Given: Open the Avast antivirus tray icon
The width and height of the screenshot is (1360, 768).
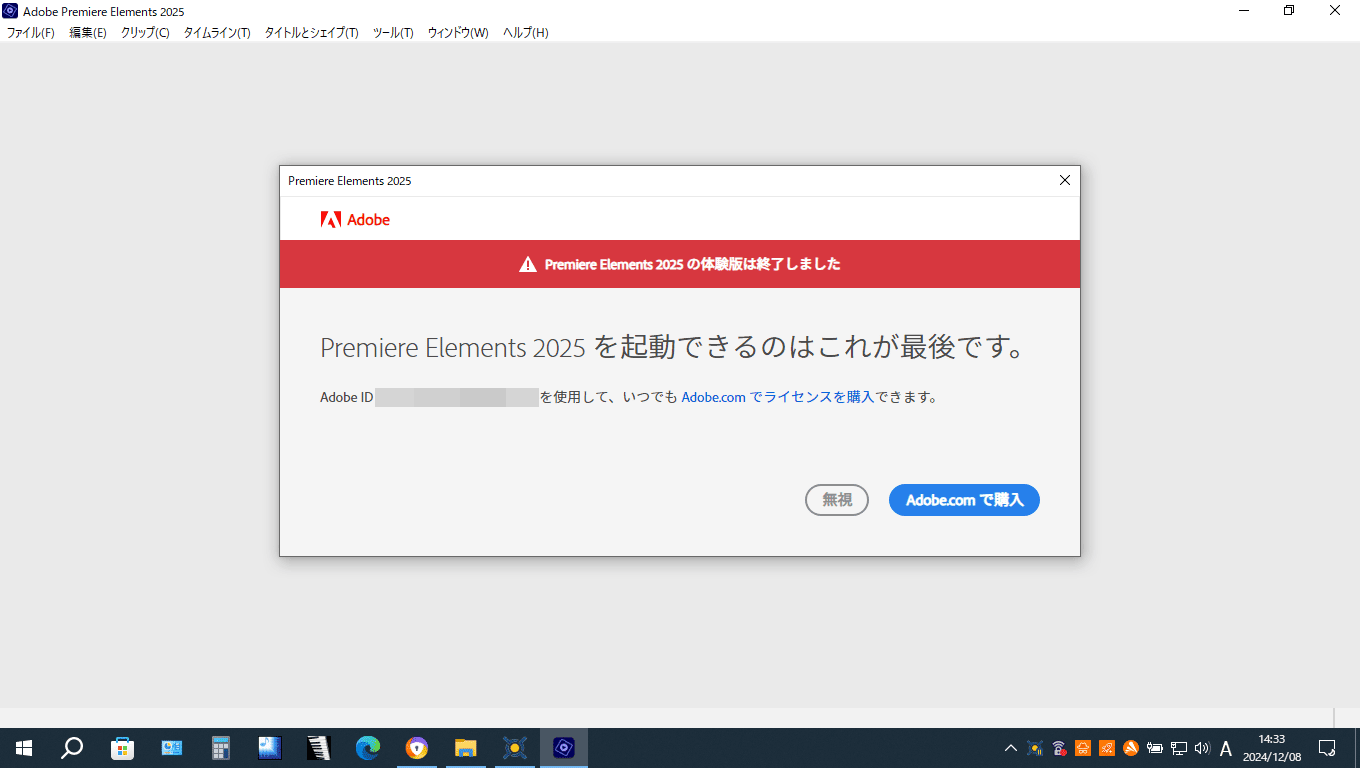Looking at the screenshot, I should pyautogui.click(x=1131, y=748).
